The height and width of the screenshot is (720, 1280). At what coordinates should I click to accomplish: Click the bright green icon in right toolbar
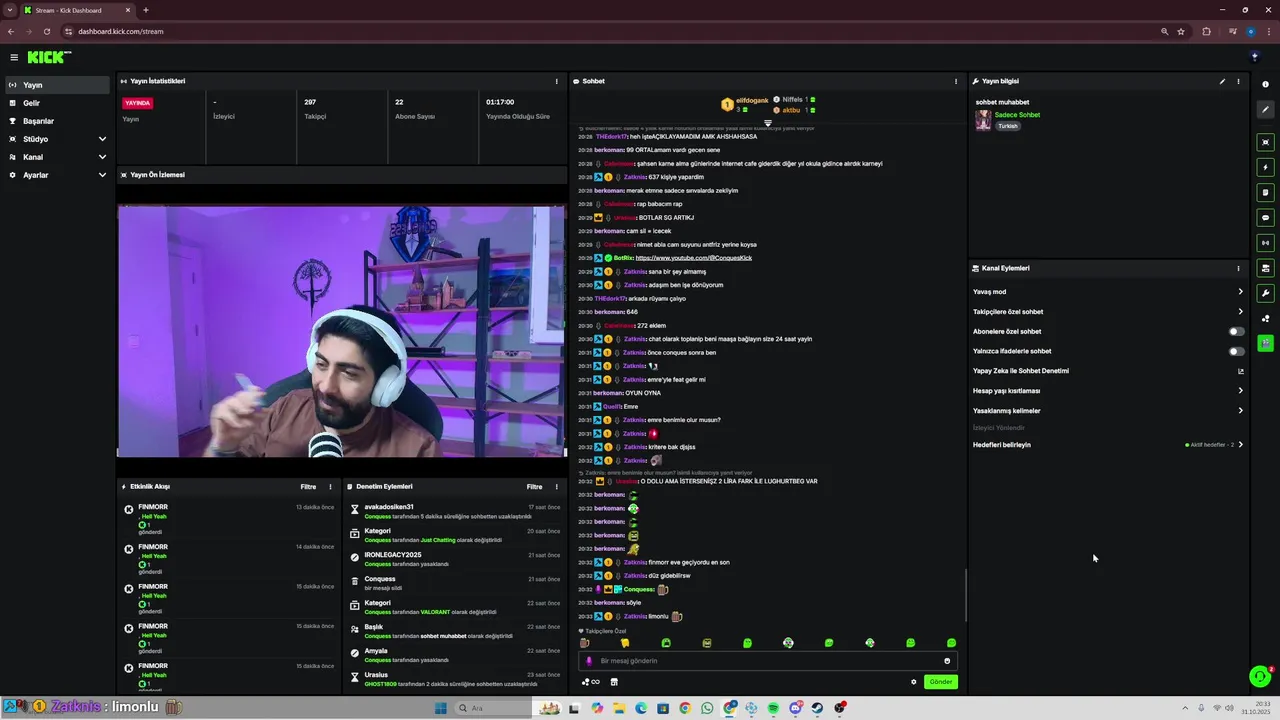coord(1265,343)
